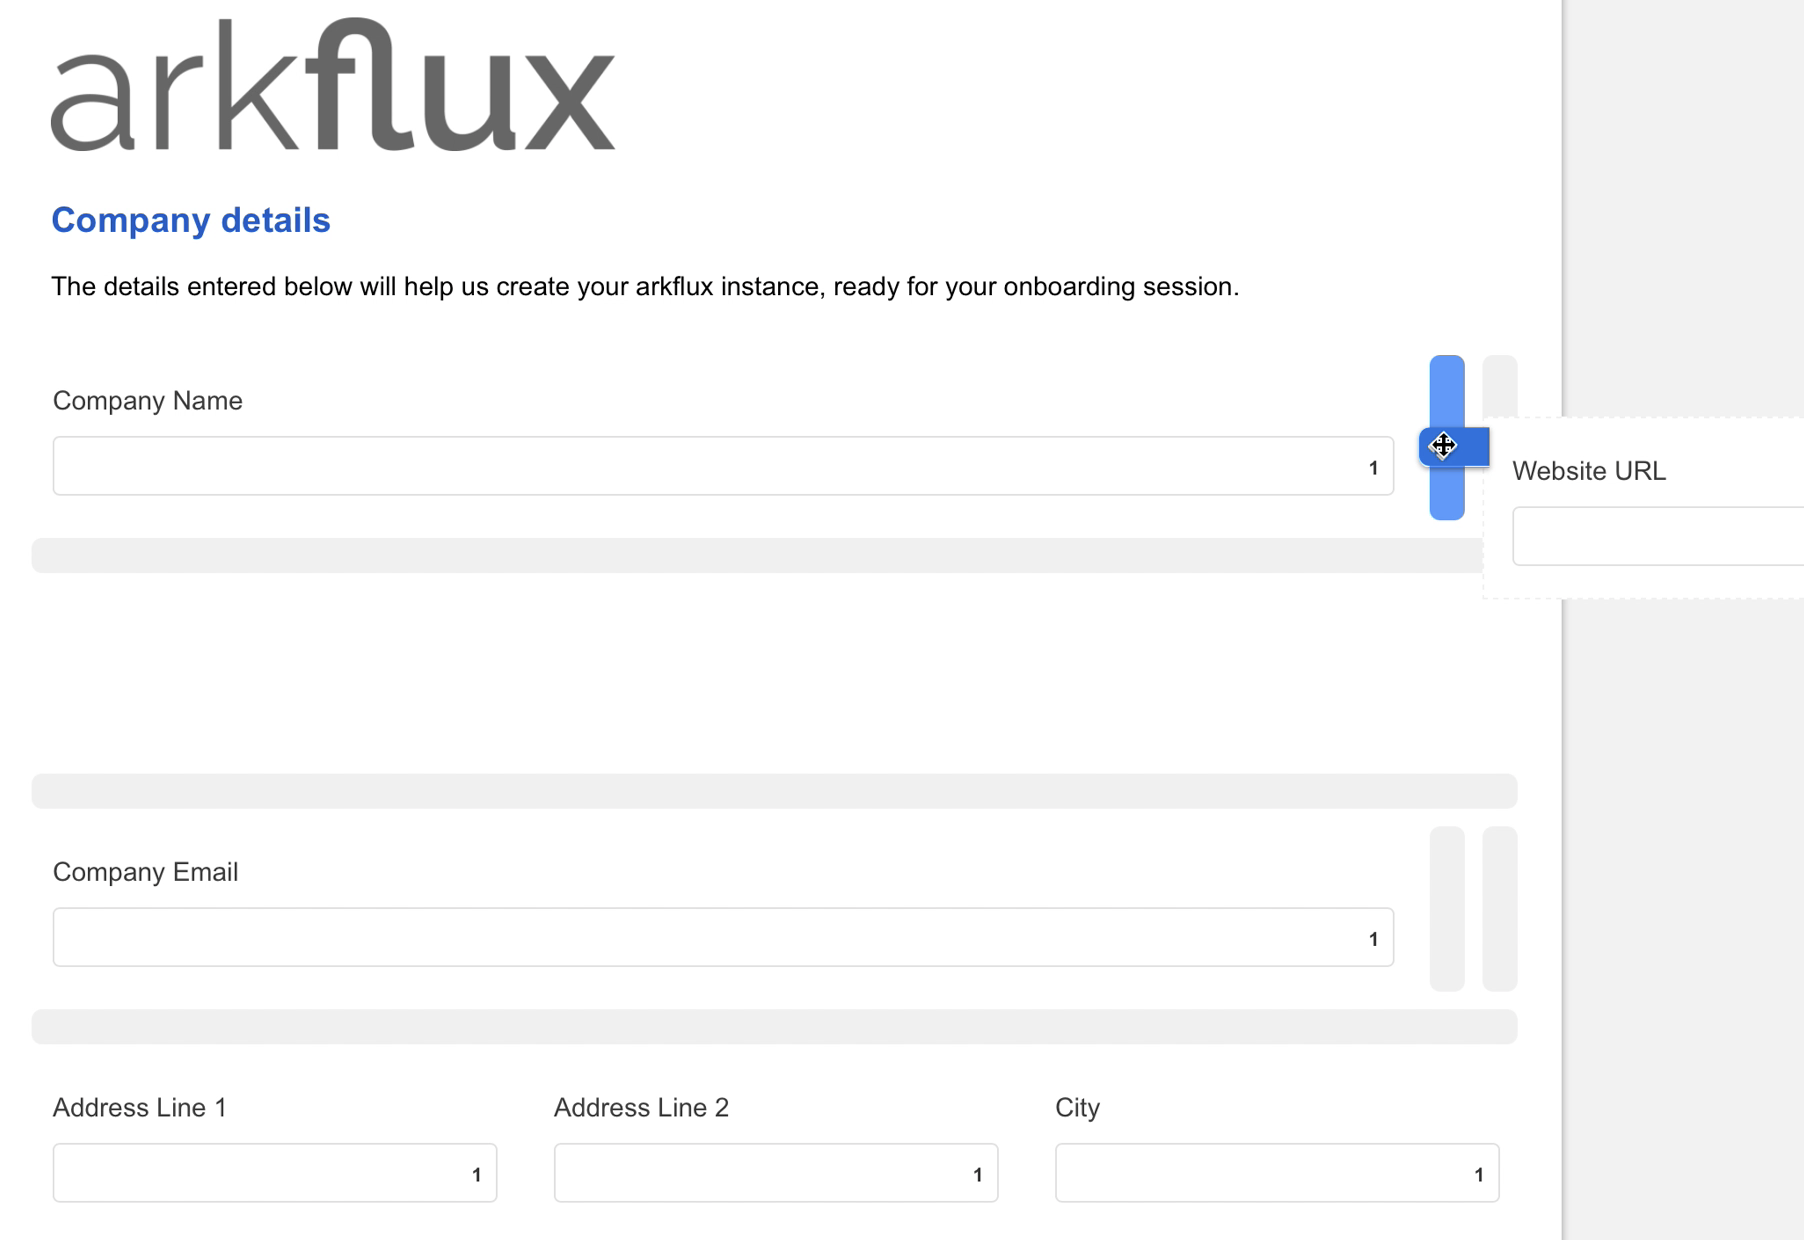Image resolution: width=1804 pixels, height=1240 pixels.
Task: Click the stepper badge in Company Email field
Action: point(1375,938)
